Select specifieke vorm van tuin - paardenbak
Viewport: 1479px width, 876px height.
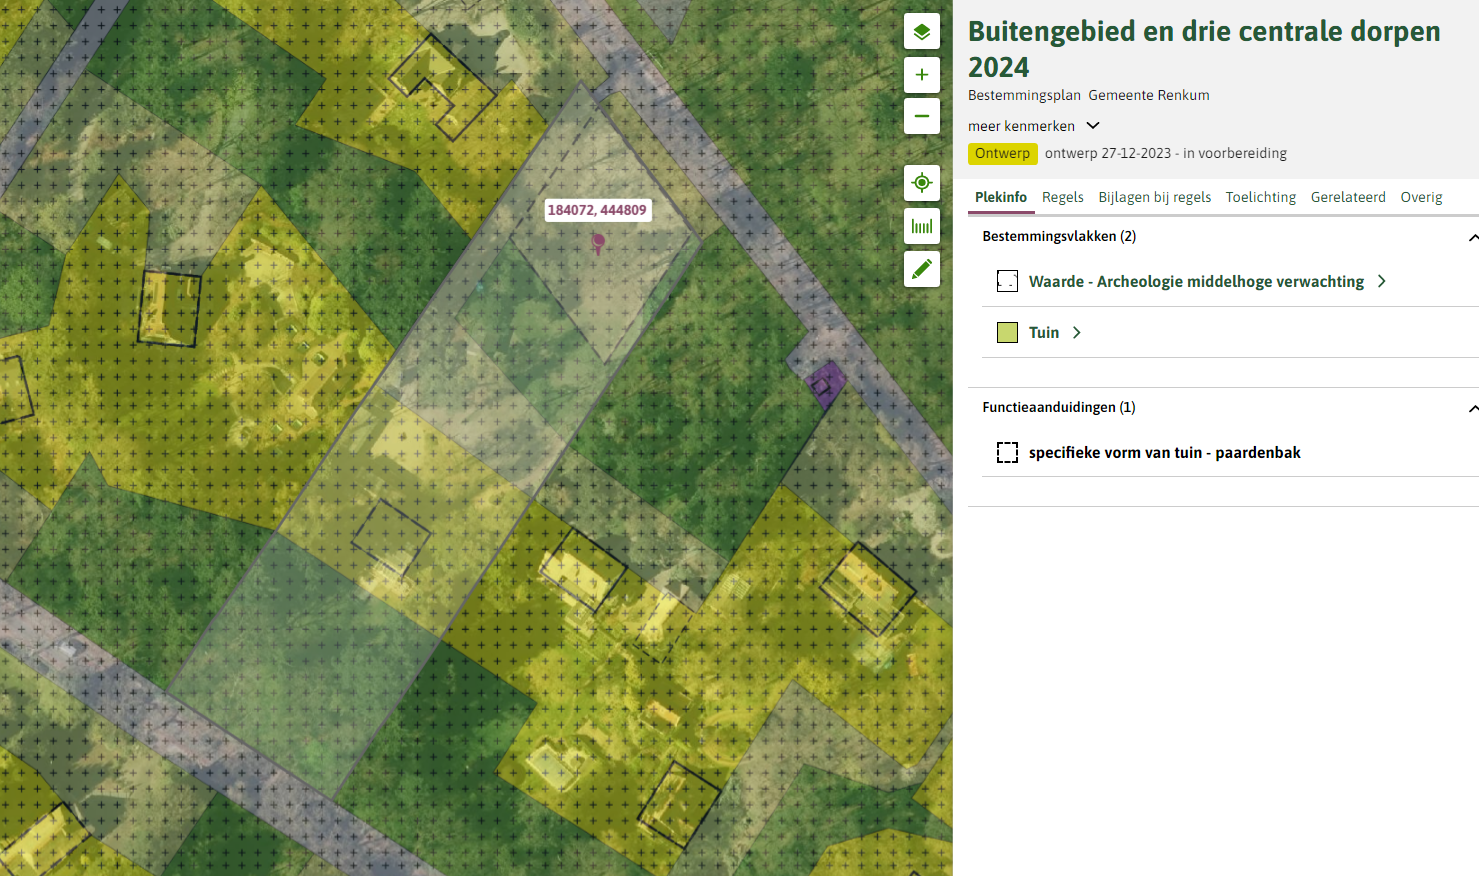[1165, 452]
